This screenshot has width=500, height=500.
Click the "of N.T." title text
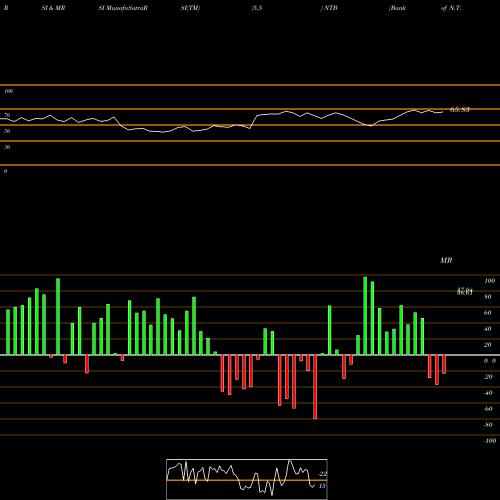point(451,8)
